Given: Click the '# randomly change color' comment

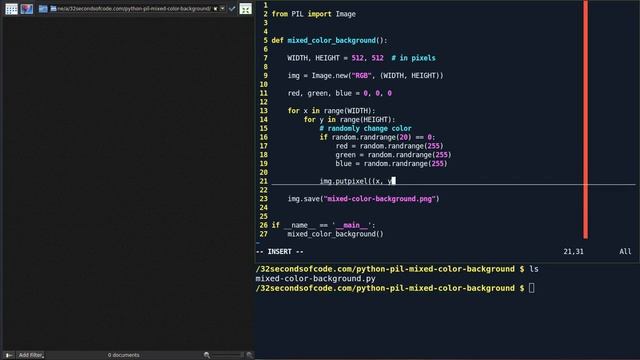Looking at the screenshot, I should tap(365, 128).
